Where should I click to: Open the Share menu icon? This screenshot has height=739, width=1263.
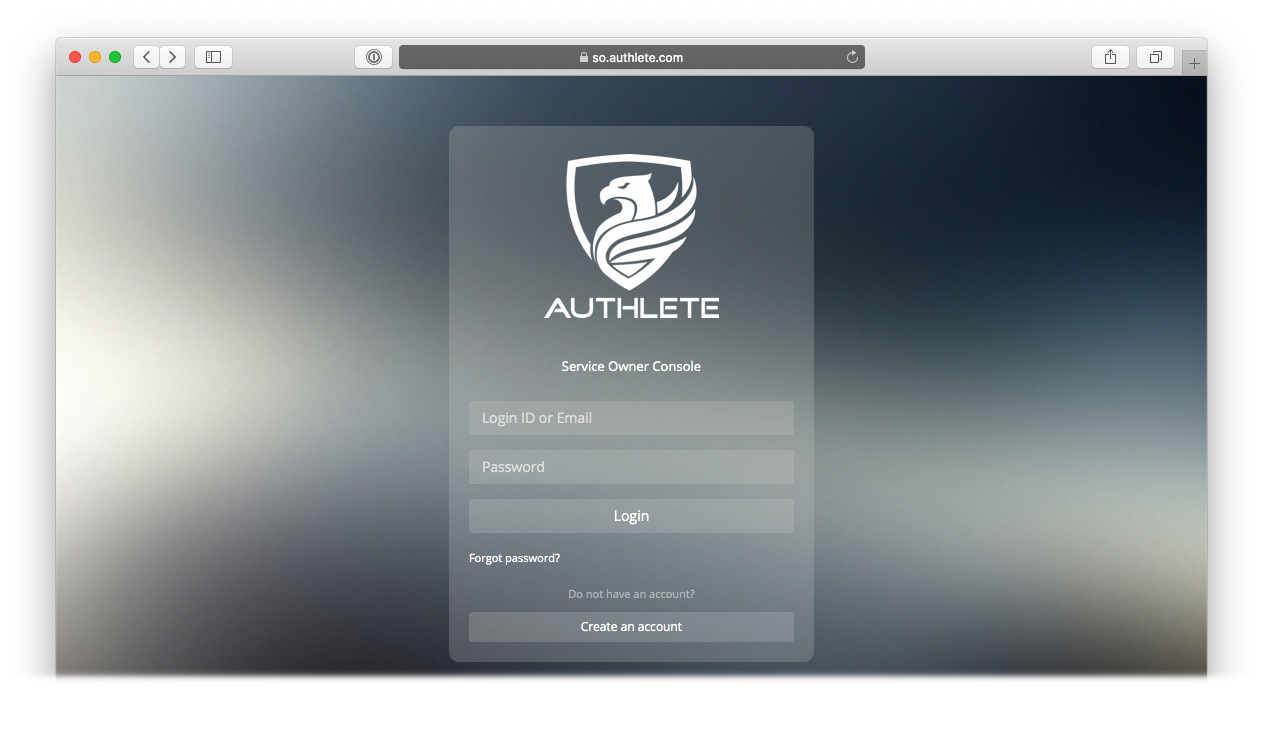click(1110, 57)
